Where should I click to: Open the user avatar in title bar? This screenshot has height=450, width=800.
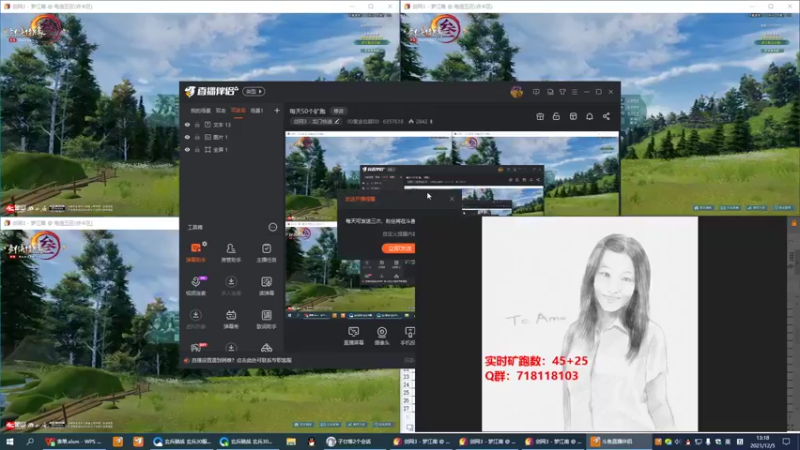[x=516, y=92]
